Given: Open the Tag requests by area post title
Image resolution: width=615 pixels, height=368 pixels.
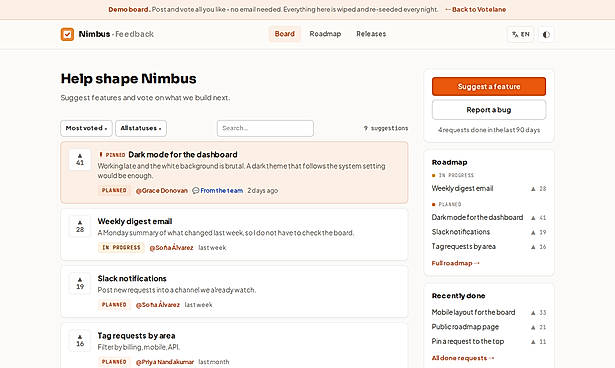Looking at the screenshot, I should [x=136, y=336].
